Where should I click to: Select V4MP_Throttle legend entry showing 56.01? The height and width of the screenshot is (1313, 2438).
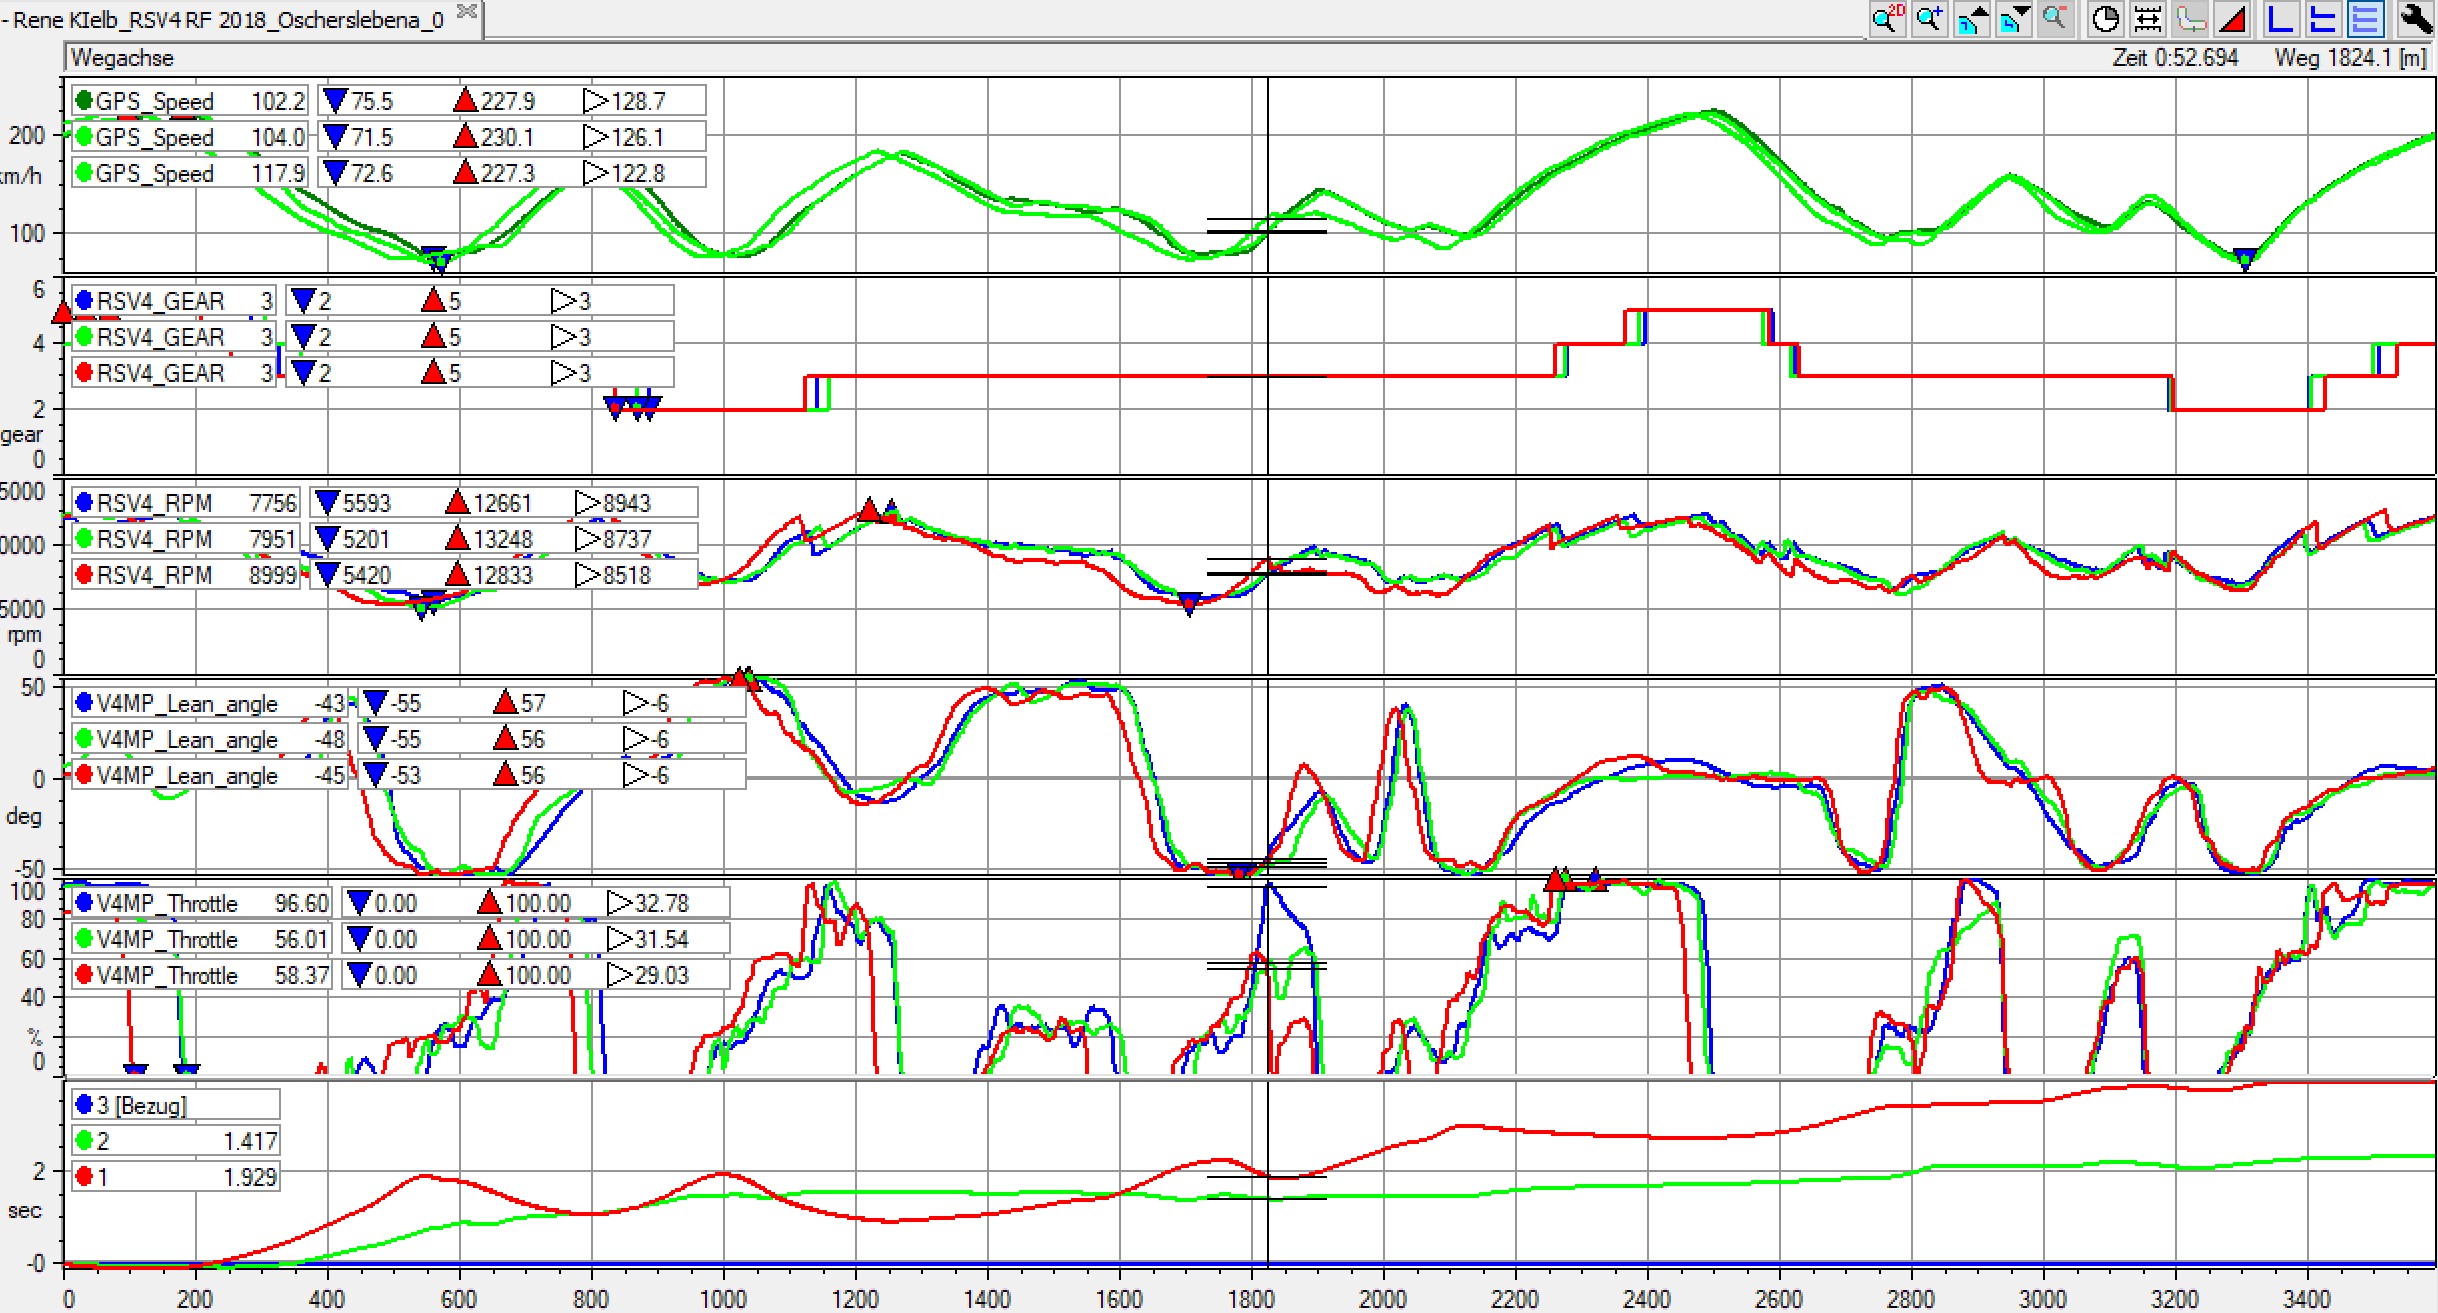201,939
